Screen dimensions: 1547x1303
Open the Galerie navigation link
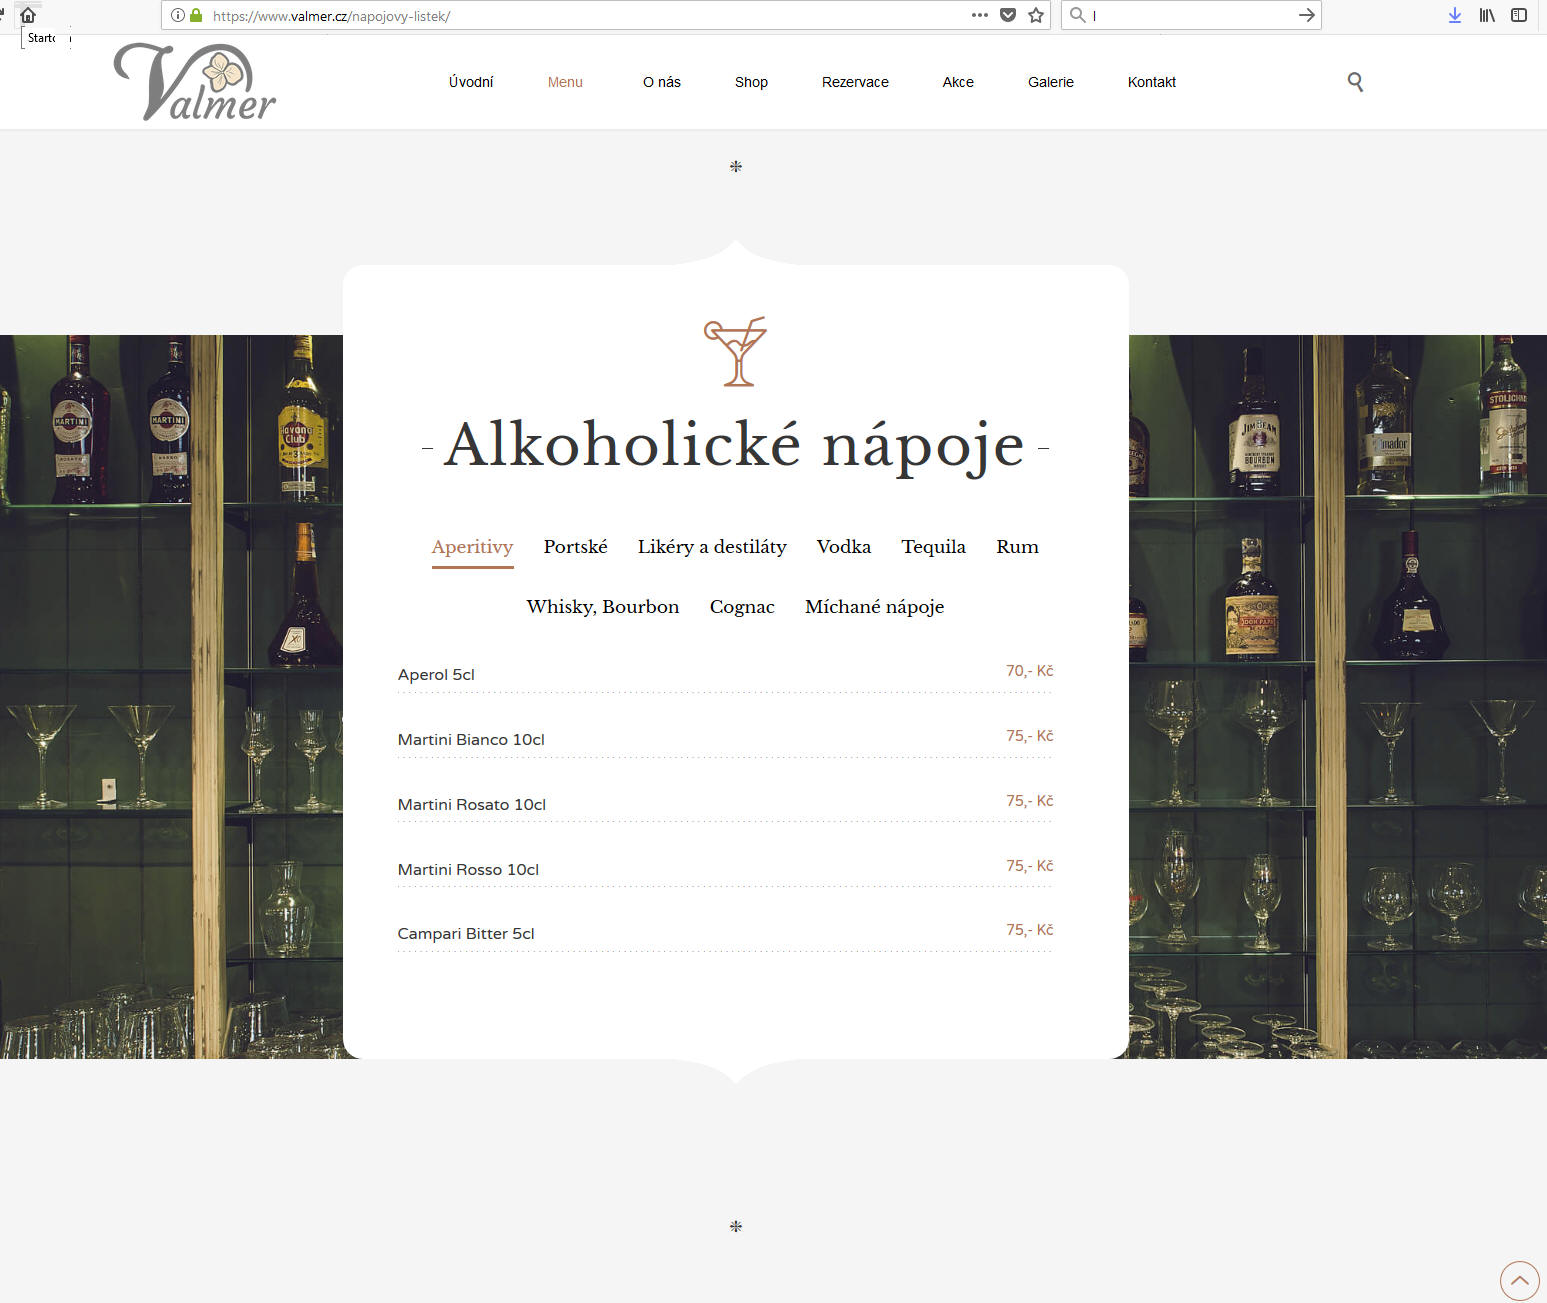pyautogui.click(x=1050, y=82)
